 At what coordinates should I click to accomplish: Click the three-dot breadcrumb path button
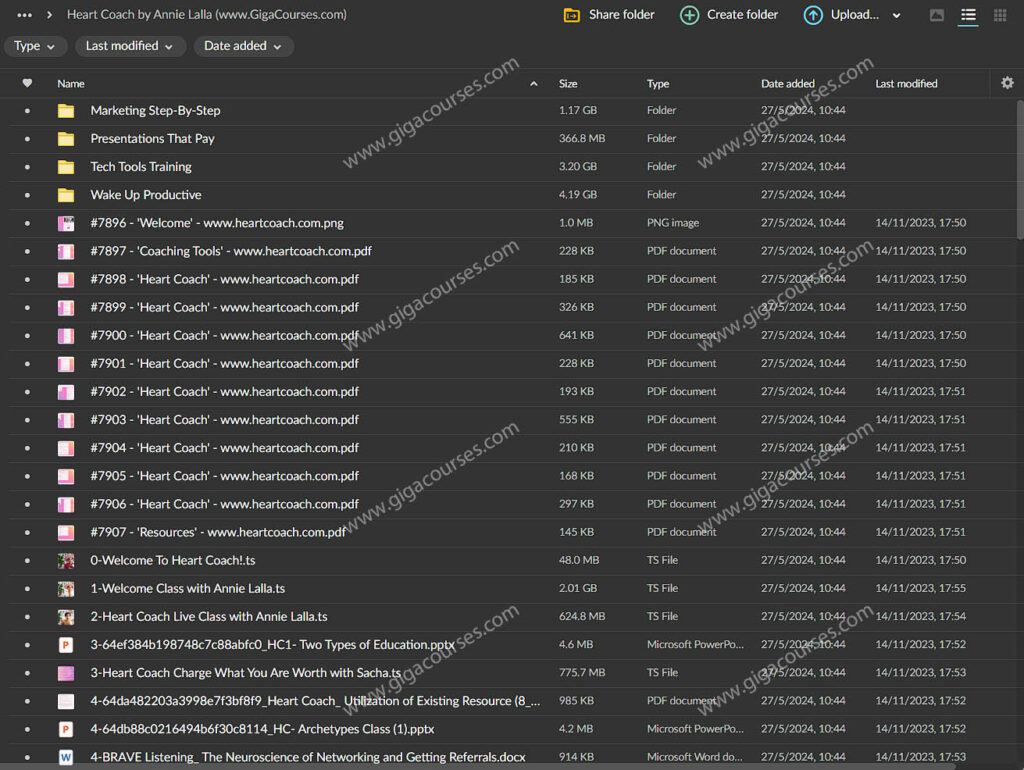coord(25,15)
